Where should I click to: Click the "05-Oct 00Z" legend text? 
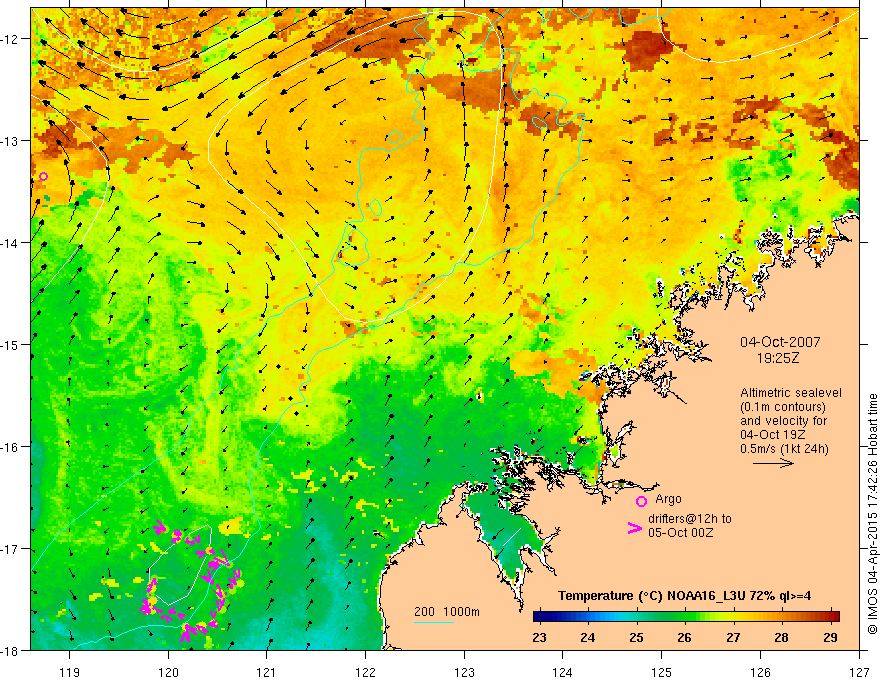click(680, 532)
